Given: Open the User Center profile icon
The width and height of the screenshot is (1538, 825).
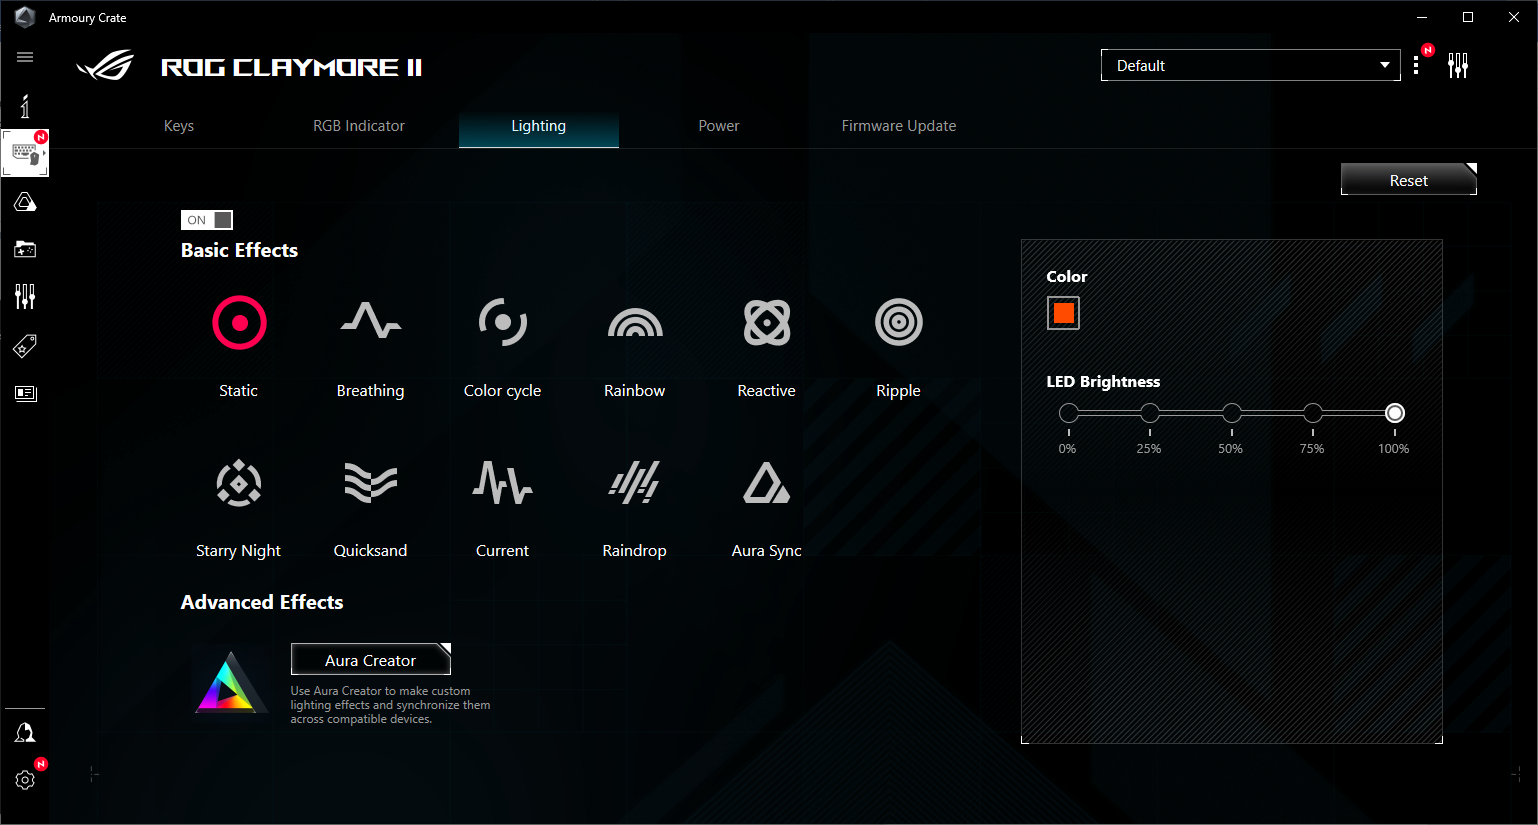Looking at the screenshot, I should [x=25, y=733].
